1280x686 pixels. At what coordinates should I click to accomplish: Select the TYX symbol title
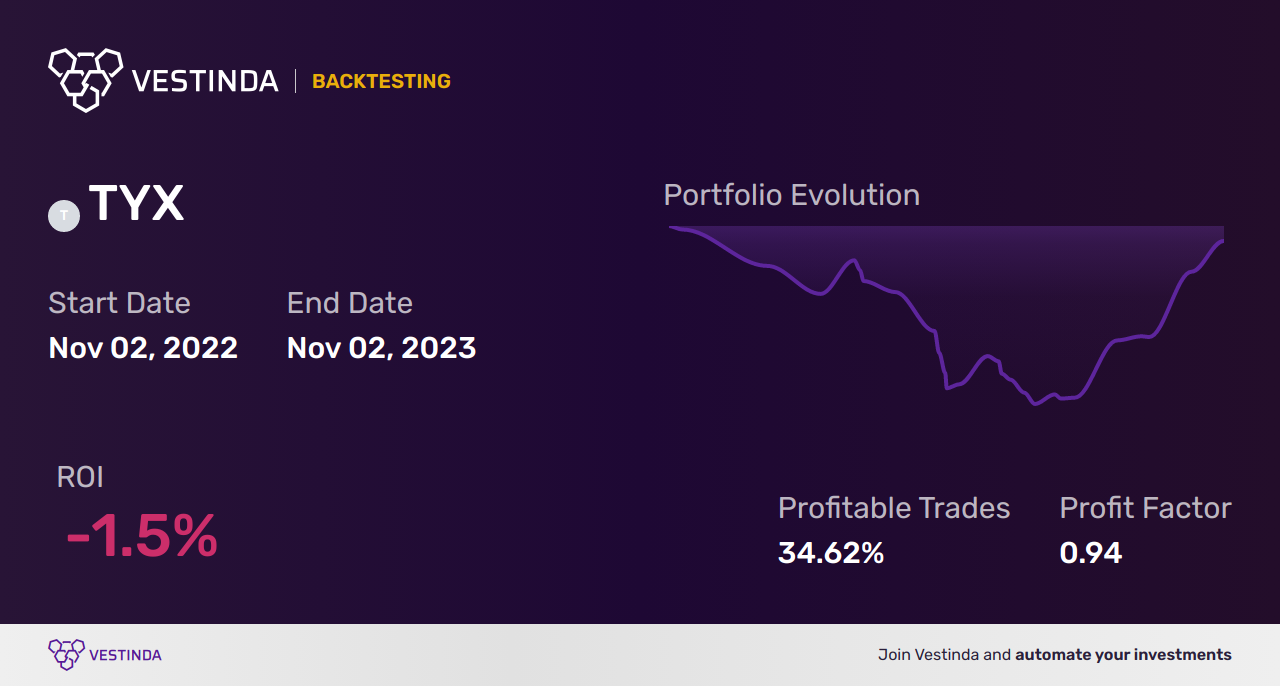(136, 204)
